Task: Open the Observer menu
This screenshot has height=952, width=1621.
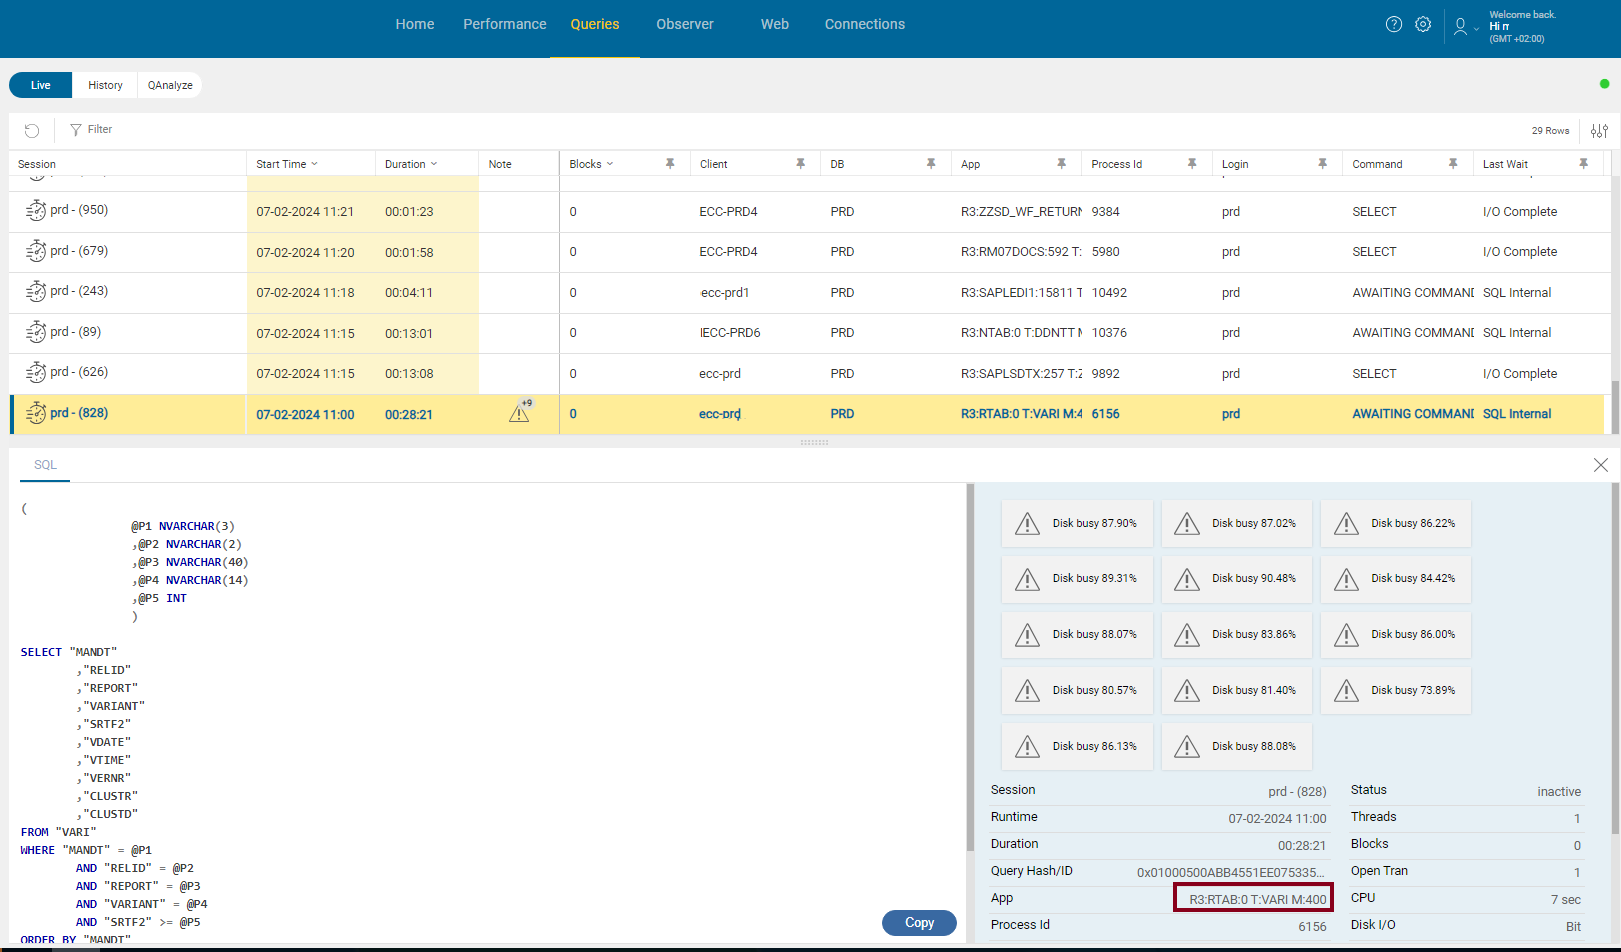Action: pos(685,24)
